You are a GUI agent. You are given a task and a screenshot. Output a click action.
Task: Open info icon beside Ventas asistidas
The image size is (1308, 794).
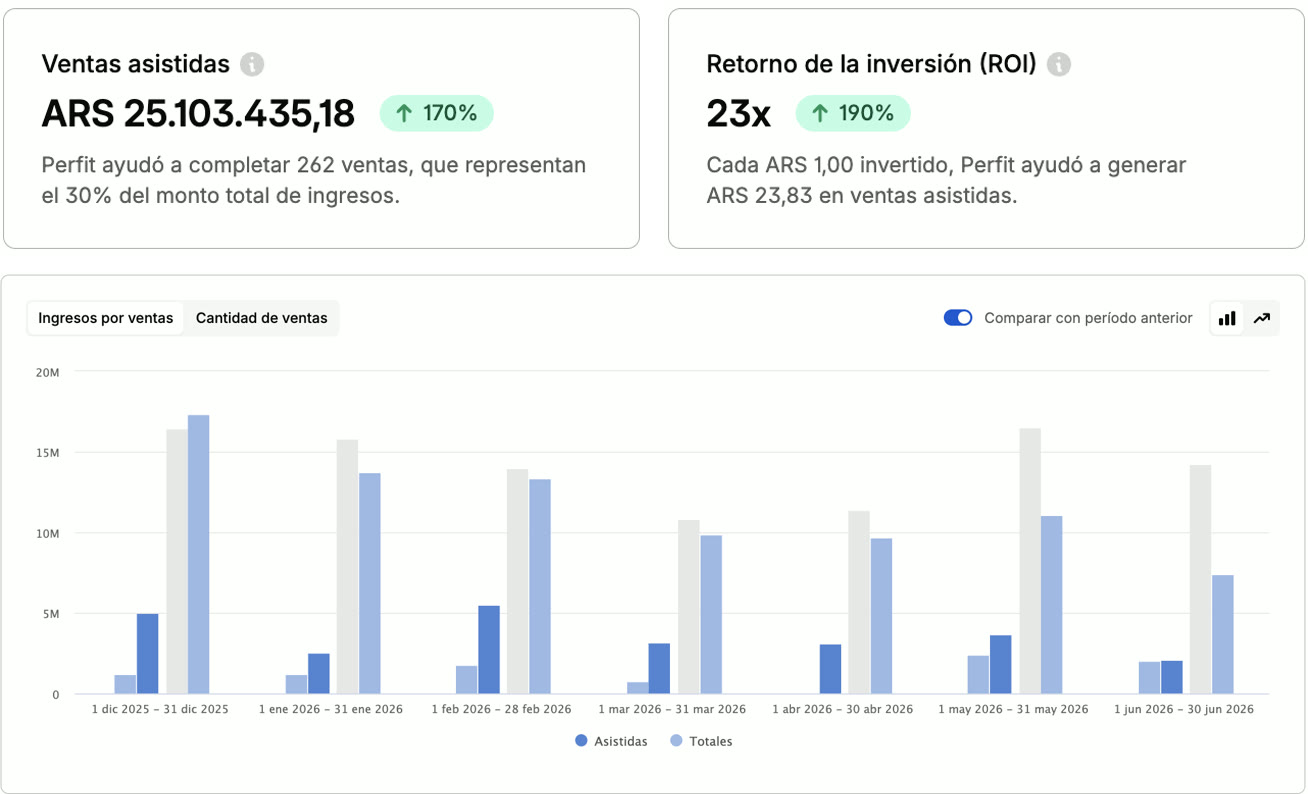point(252,64)
